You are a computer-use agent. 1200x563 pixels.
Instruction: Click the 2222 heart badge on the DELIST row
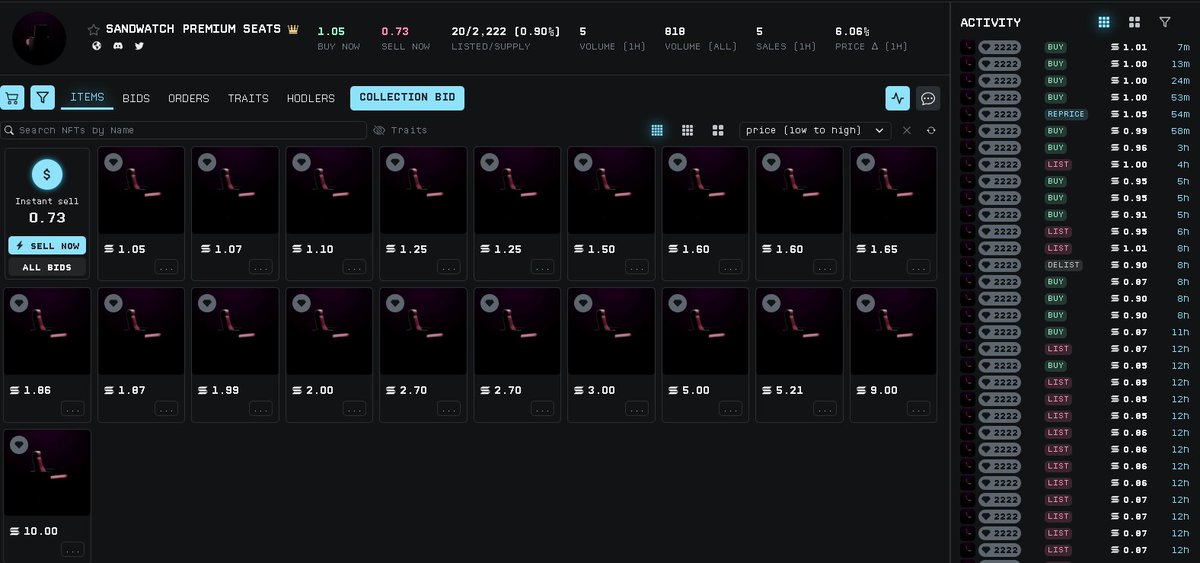pos(999,265)
